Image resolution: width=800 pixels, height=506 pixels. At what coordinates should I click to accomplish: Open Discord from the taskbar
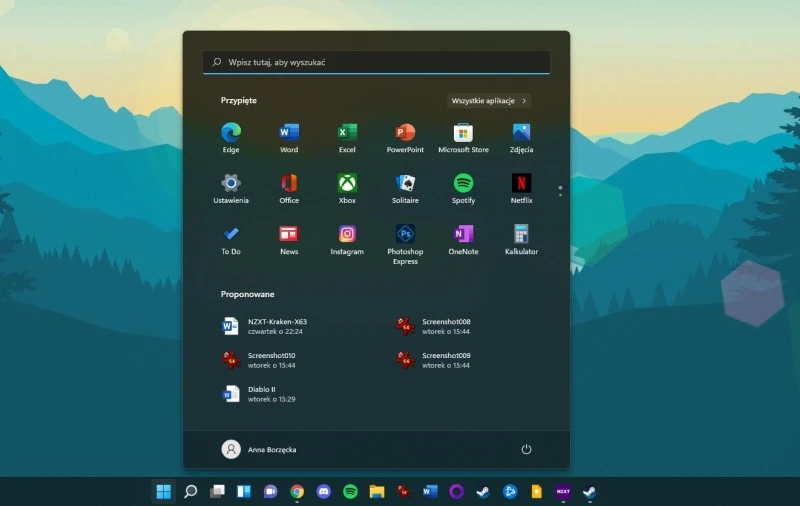323,491
